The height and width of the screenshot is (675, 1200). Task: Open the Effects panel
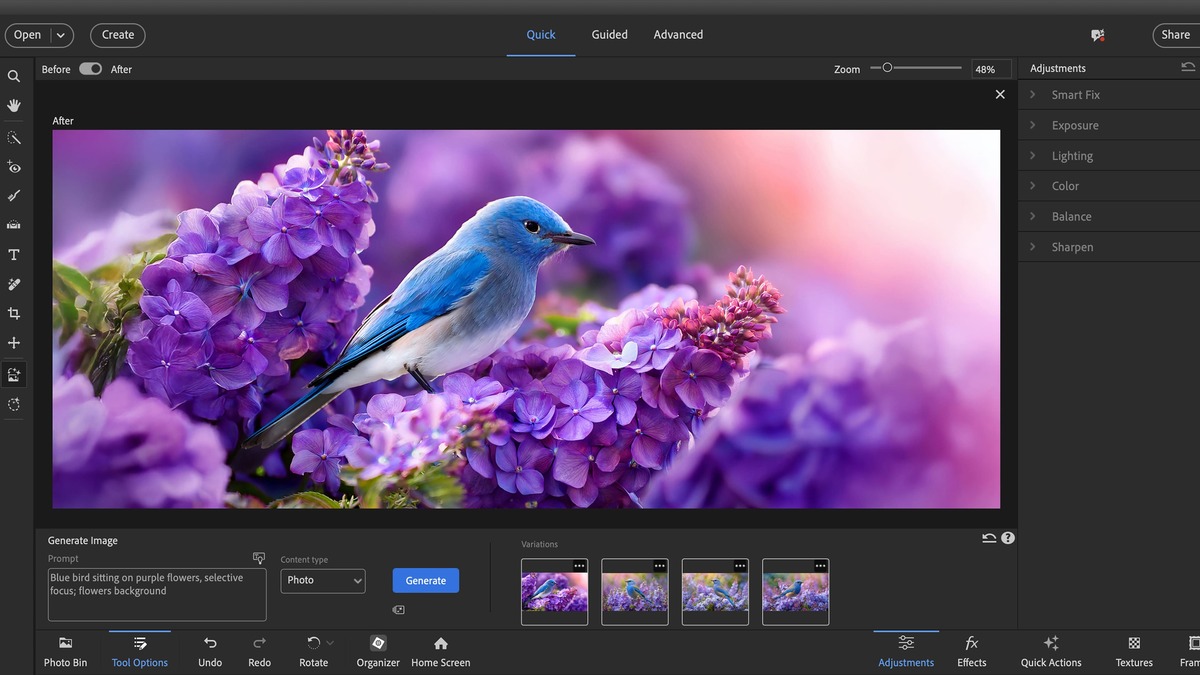coord(971,651)
